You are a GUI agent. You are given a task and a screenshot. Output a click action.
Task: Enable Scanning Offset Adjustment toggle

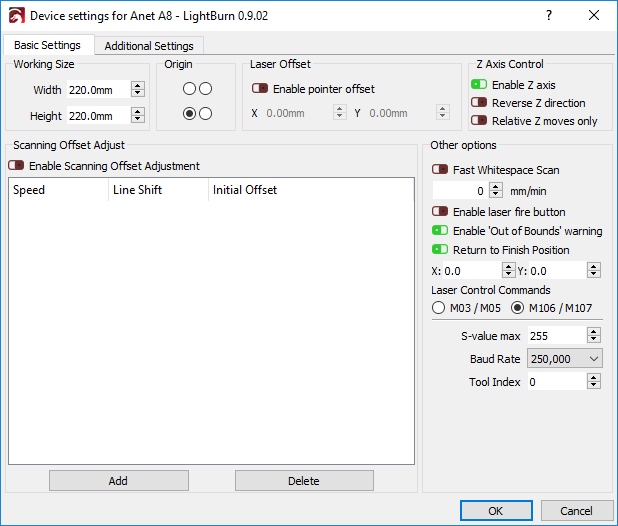[16, 165]
